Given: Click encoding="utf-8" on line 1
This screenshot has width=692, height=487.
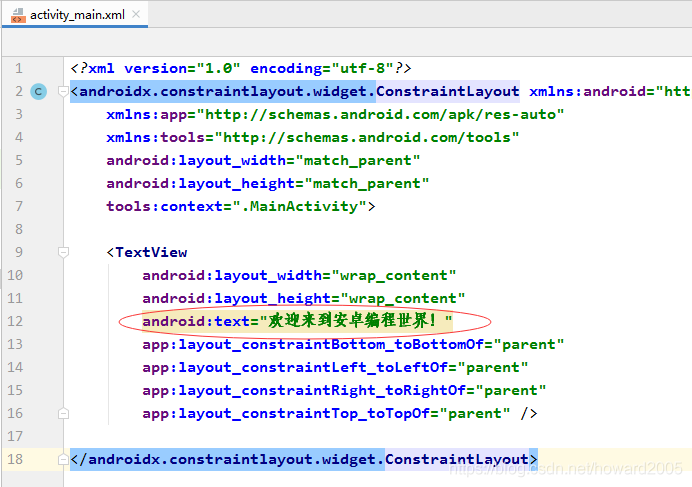Looking at the screenshot, I should (x=322, y=68).
